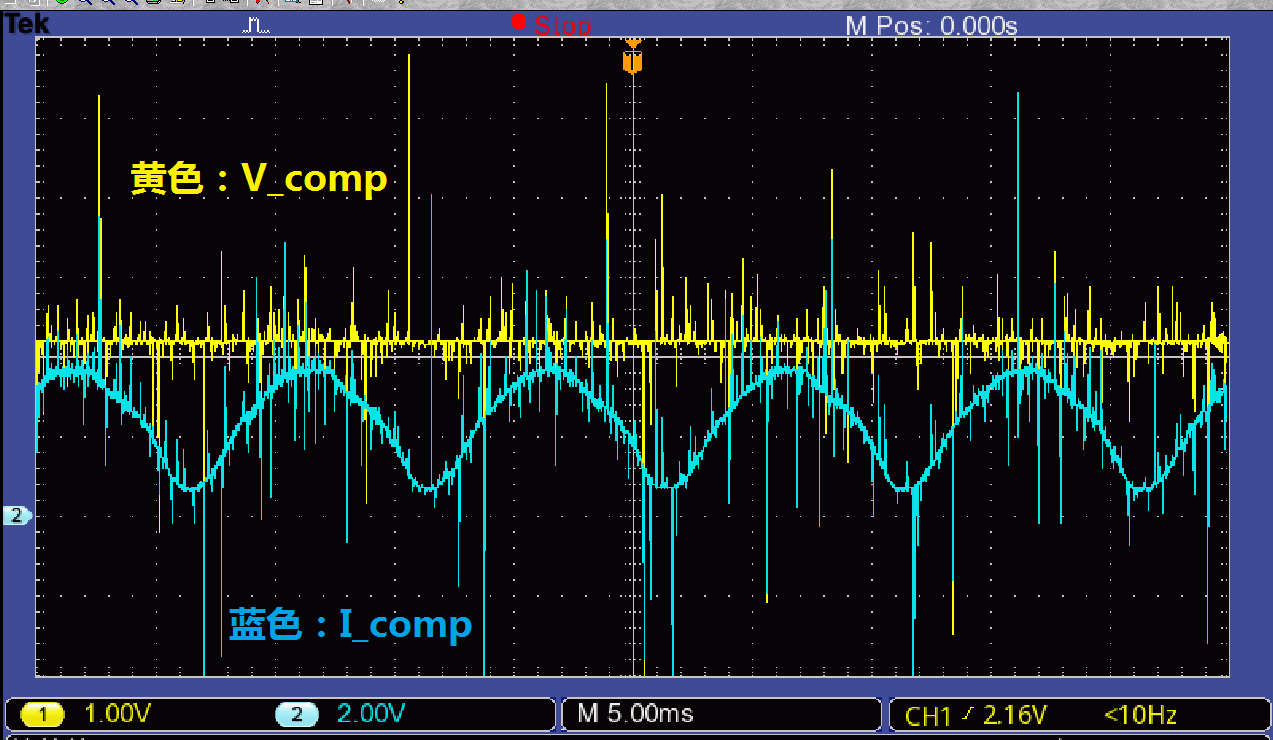Click the trigger level value 2.16V

[1014, 715]
